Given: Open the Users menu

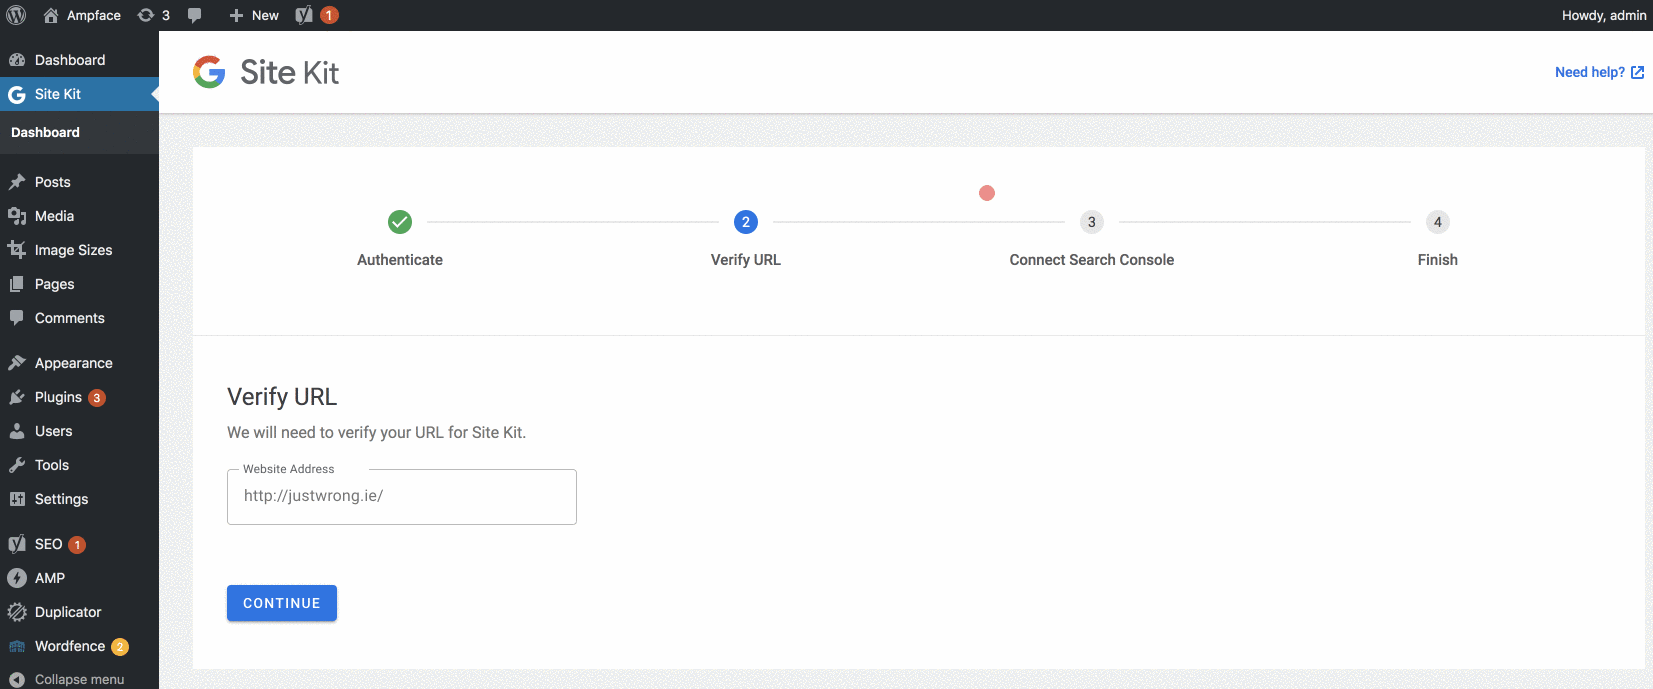Looking at the screenshot, I should pos(79,431).
